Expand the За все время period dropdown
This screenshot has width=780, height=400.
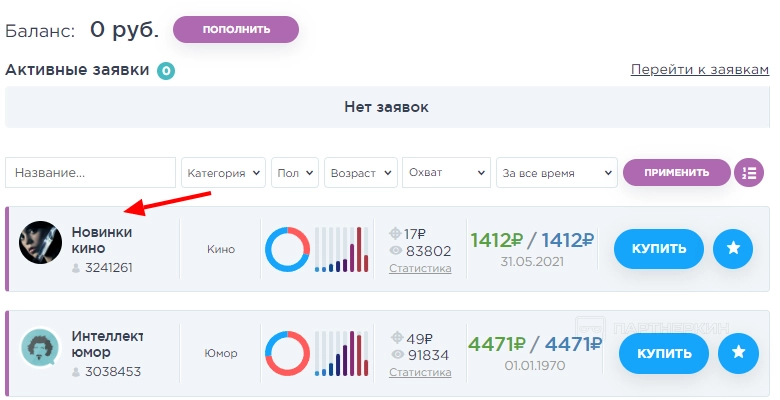click(x=557, y=173)
